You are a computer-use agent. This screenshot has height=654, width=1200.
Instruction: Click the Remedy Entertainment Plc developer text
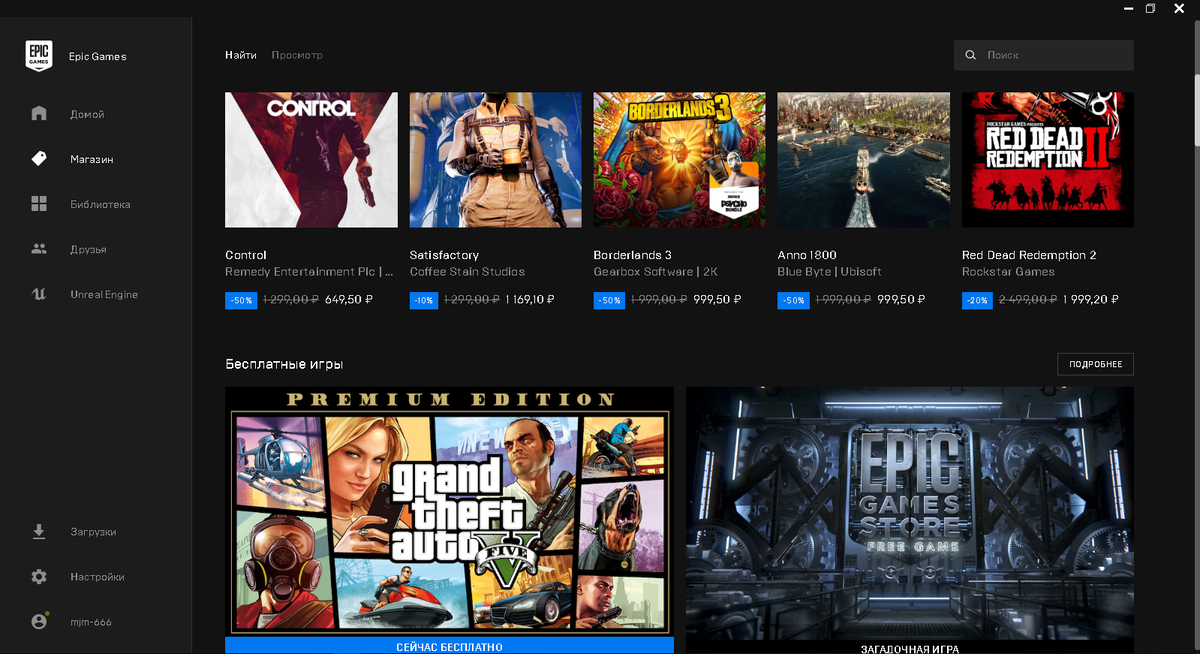point(309,272)
